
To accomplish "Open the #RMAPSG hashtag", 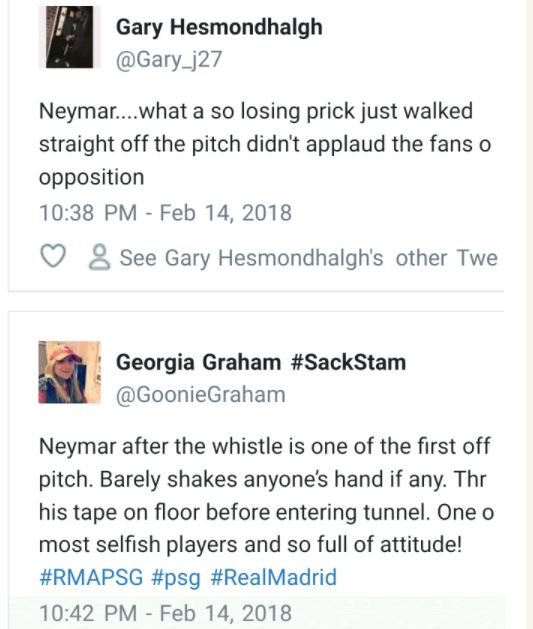I will (x=91, y=578).
